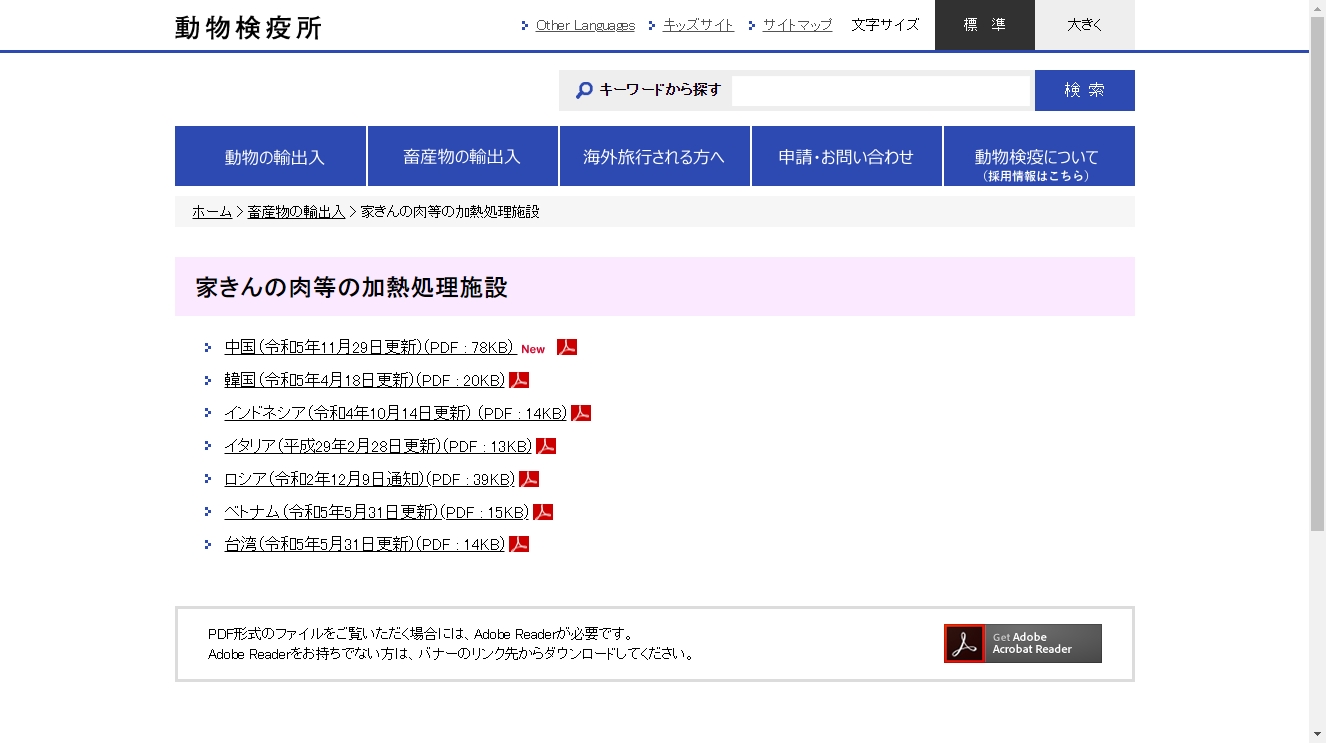The image size is (1326, 743).
Task: Visit the キッズサイト link
Action: tap(698, 25)
